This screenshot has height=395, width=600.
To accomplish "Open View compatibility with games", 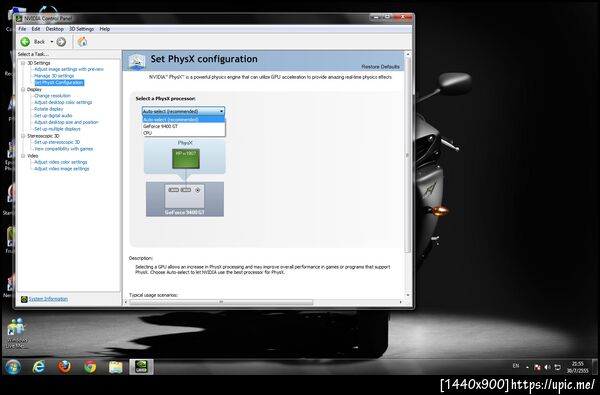I will coord(64,149).
